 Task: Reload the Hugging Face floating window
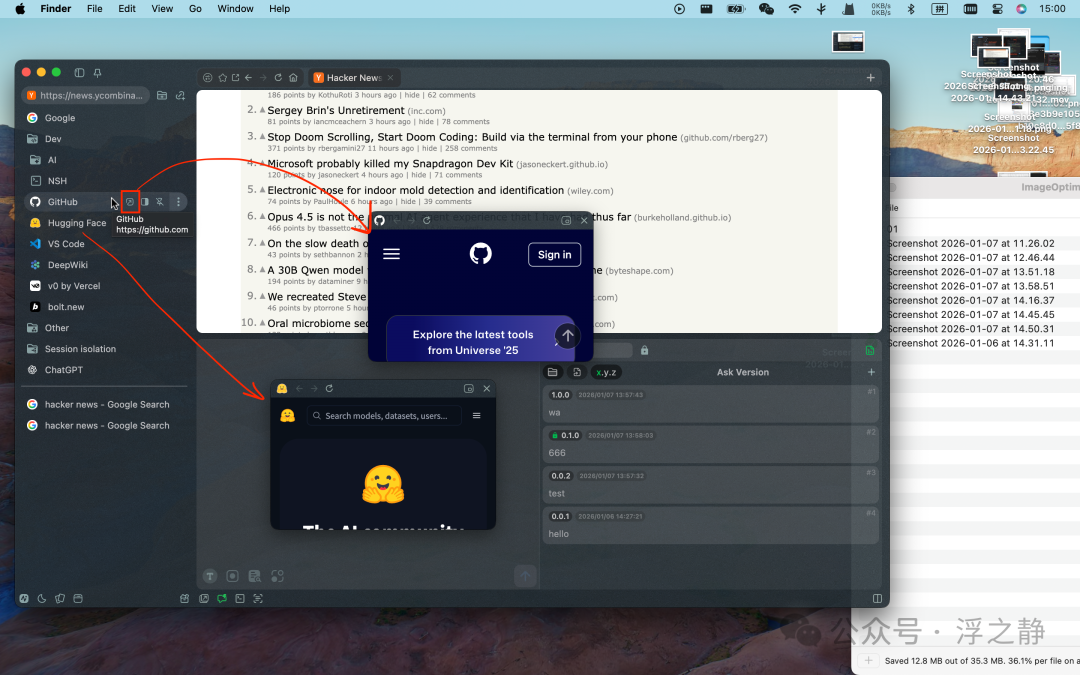(x=329, y=388)
